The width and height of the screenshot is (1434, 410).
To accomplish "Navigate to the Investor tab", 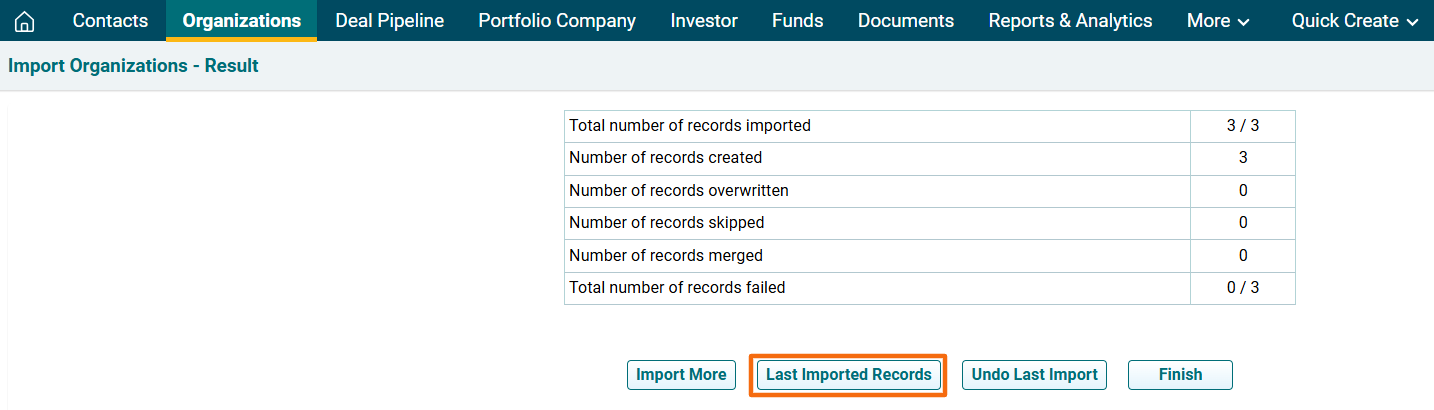I will click(x=704, y=21).
